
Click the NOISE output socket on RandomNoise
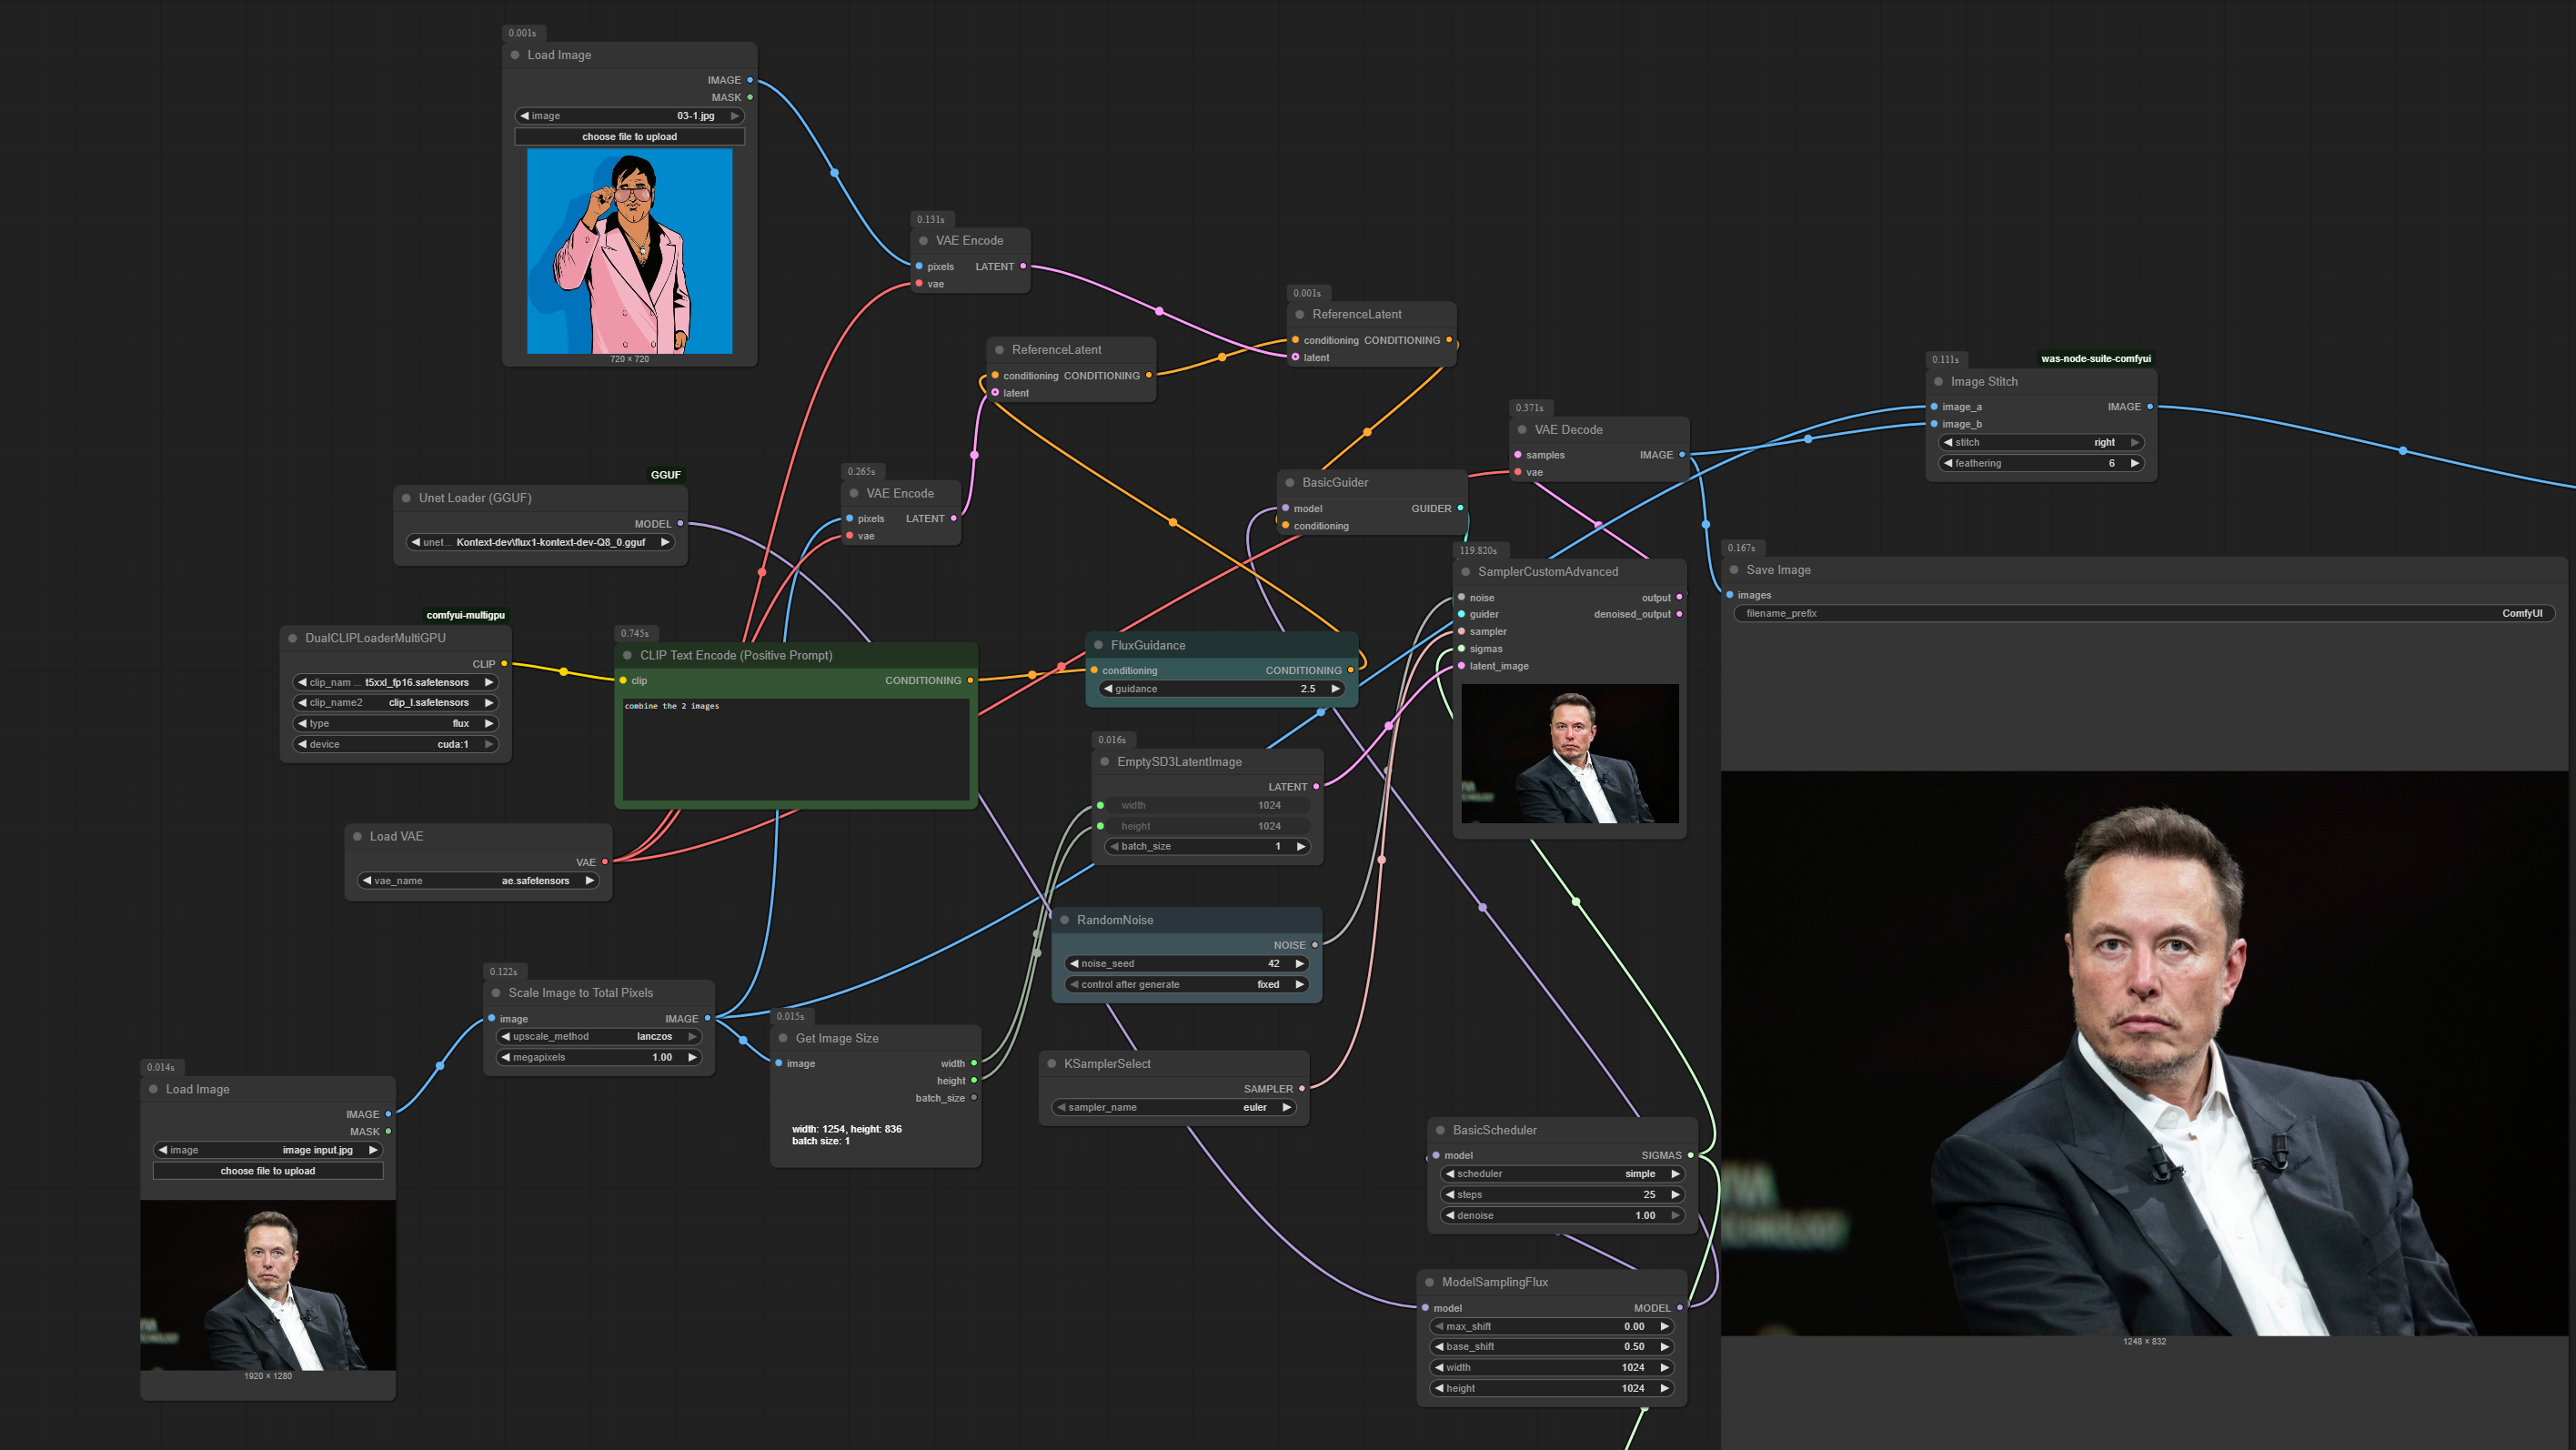1315,945
